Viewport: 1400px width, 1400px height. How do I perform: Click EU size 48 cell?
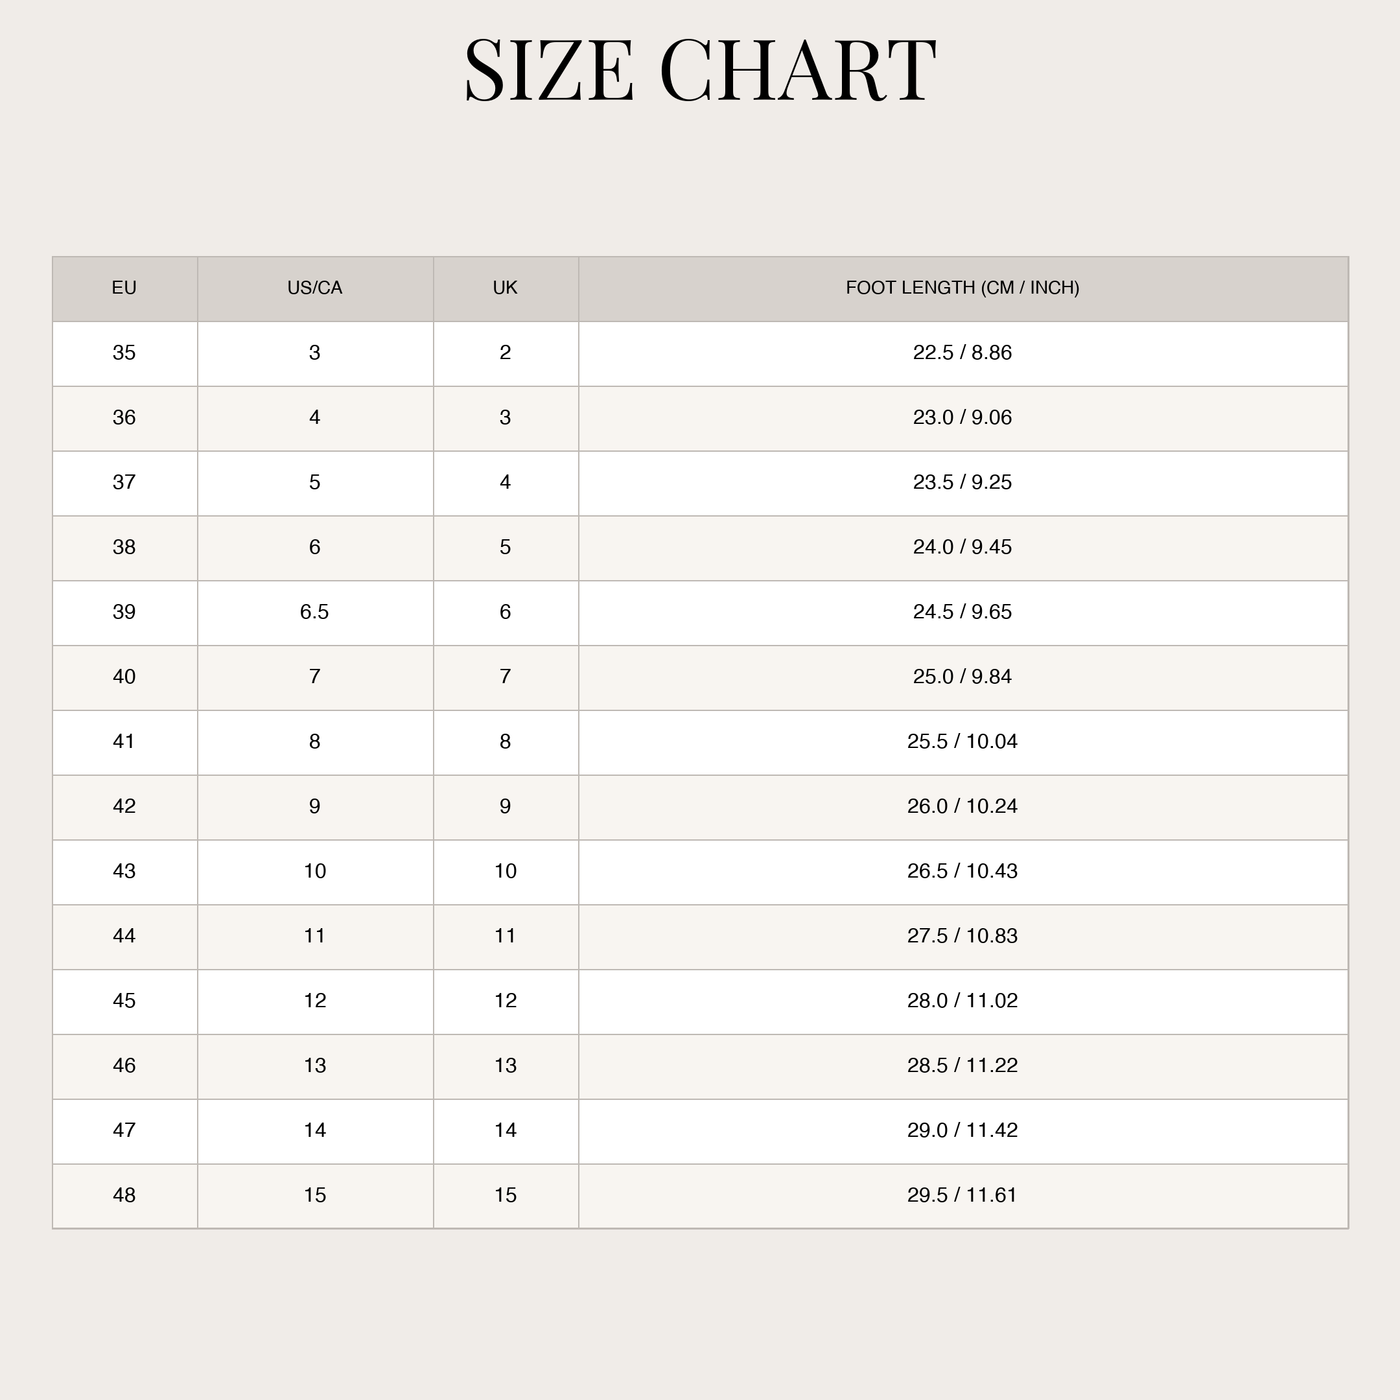pos(125,1196)
